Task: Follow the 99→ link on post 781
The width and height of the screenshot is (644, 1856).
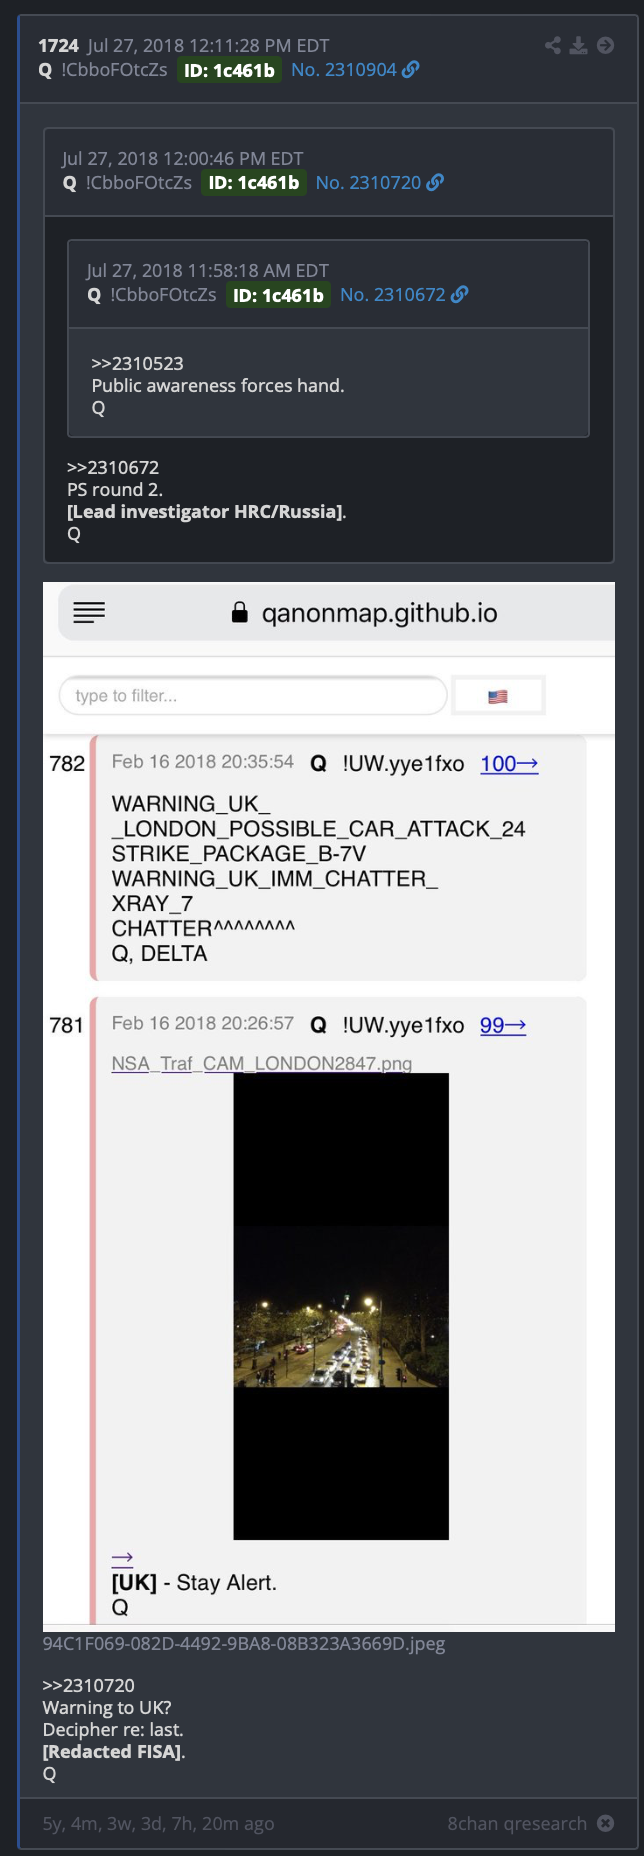Action: tap(503, 1025)
